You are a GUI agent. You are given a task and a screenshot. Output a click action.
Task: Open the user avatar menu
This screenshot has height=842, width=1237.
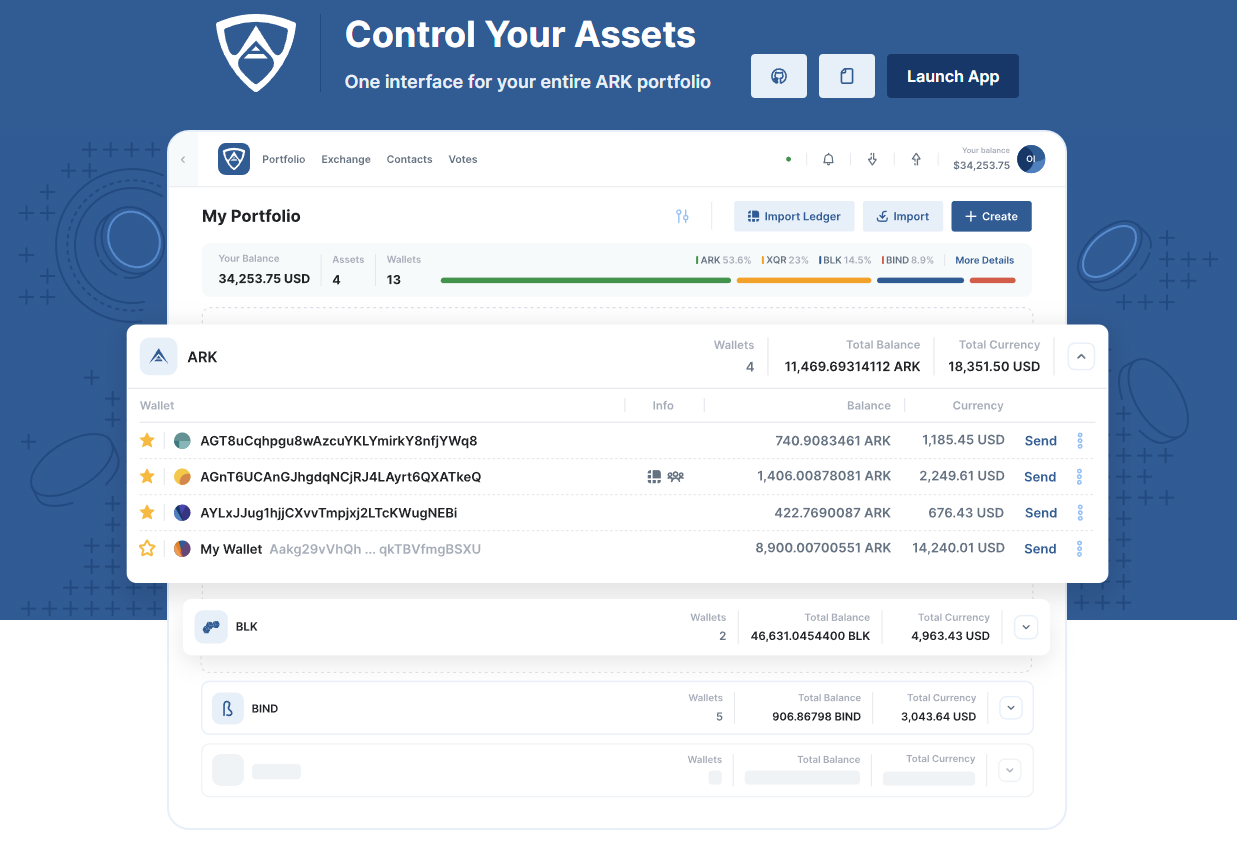tap(1031, 159)
